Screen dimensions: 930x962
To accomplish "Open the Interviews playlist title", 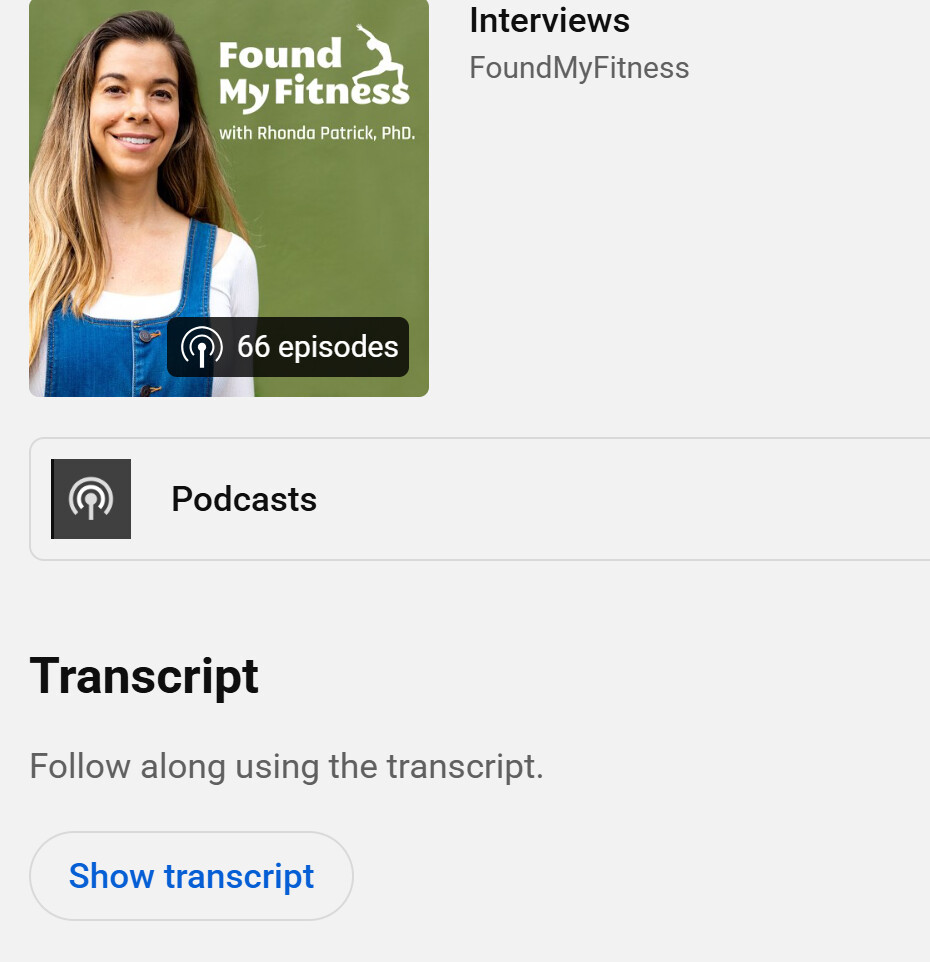I will pos(549,20).
